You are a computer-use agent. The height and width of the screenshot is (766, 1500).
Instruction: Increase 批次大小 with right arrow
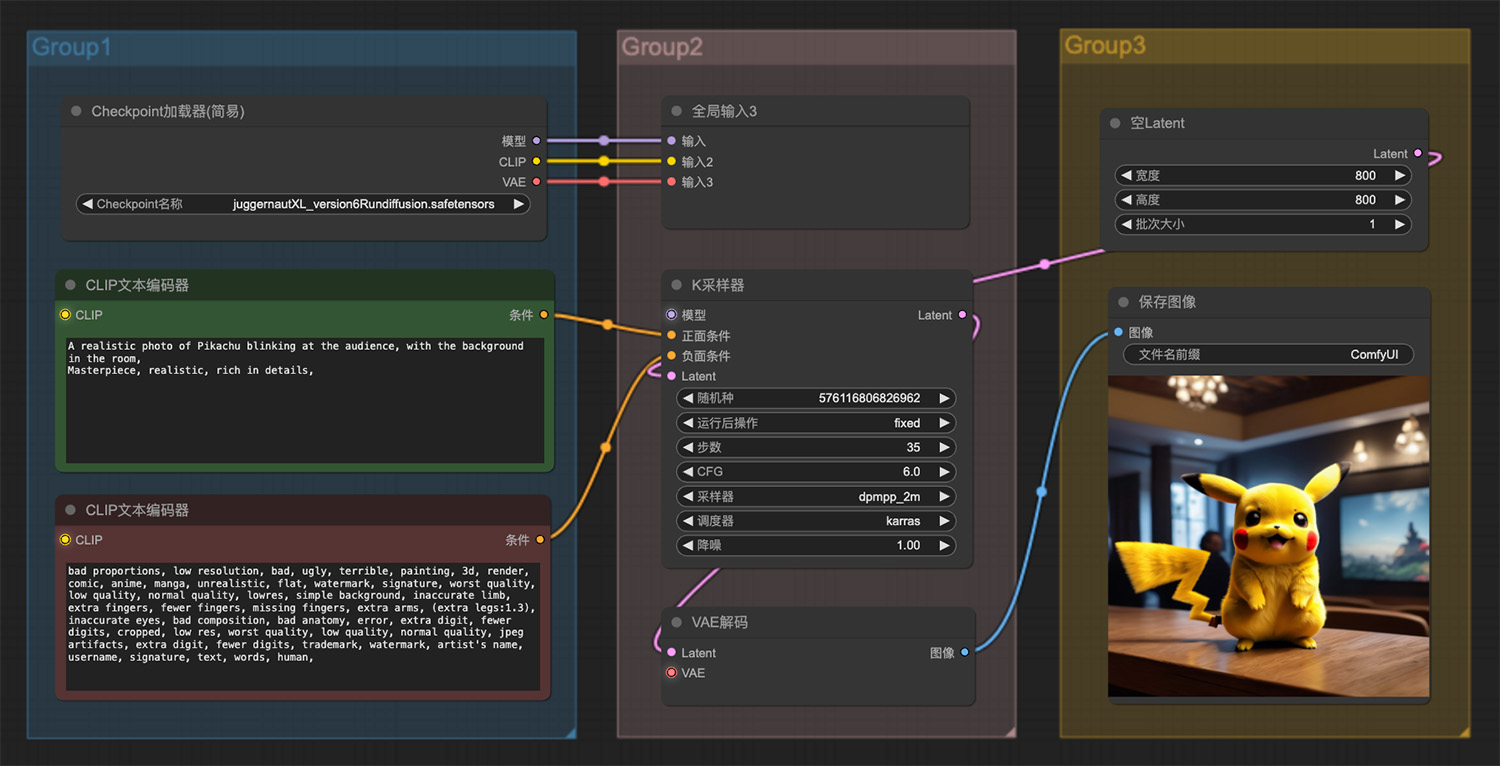[x=1400, y=225]
